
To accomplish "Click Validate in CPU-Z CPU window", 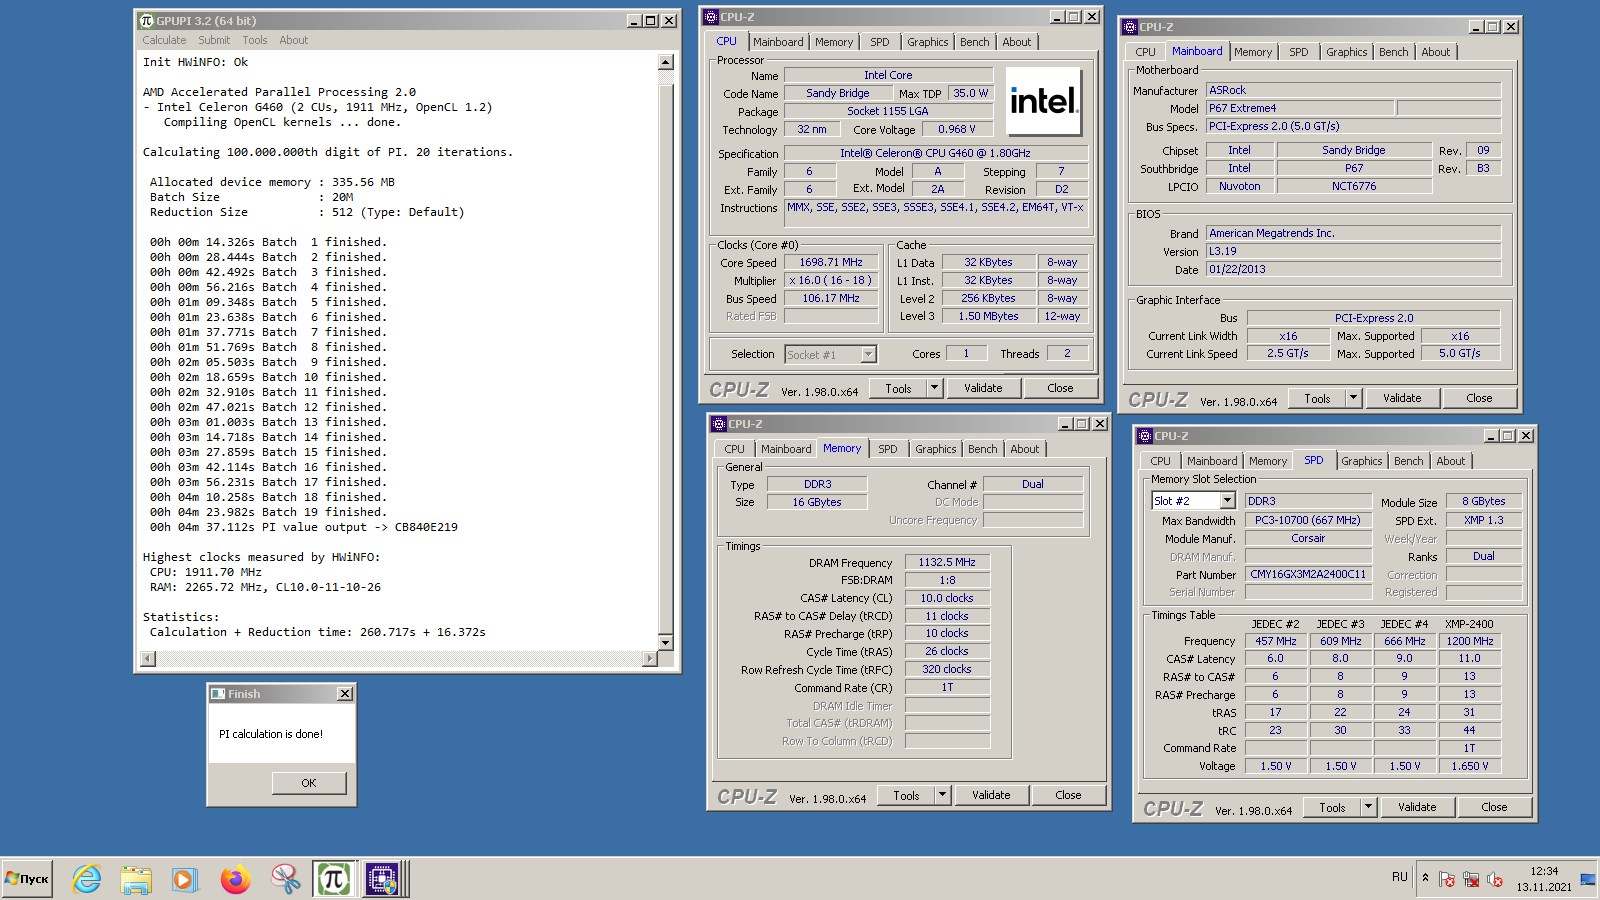I will click(983, 388).
